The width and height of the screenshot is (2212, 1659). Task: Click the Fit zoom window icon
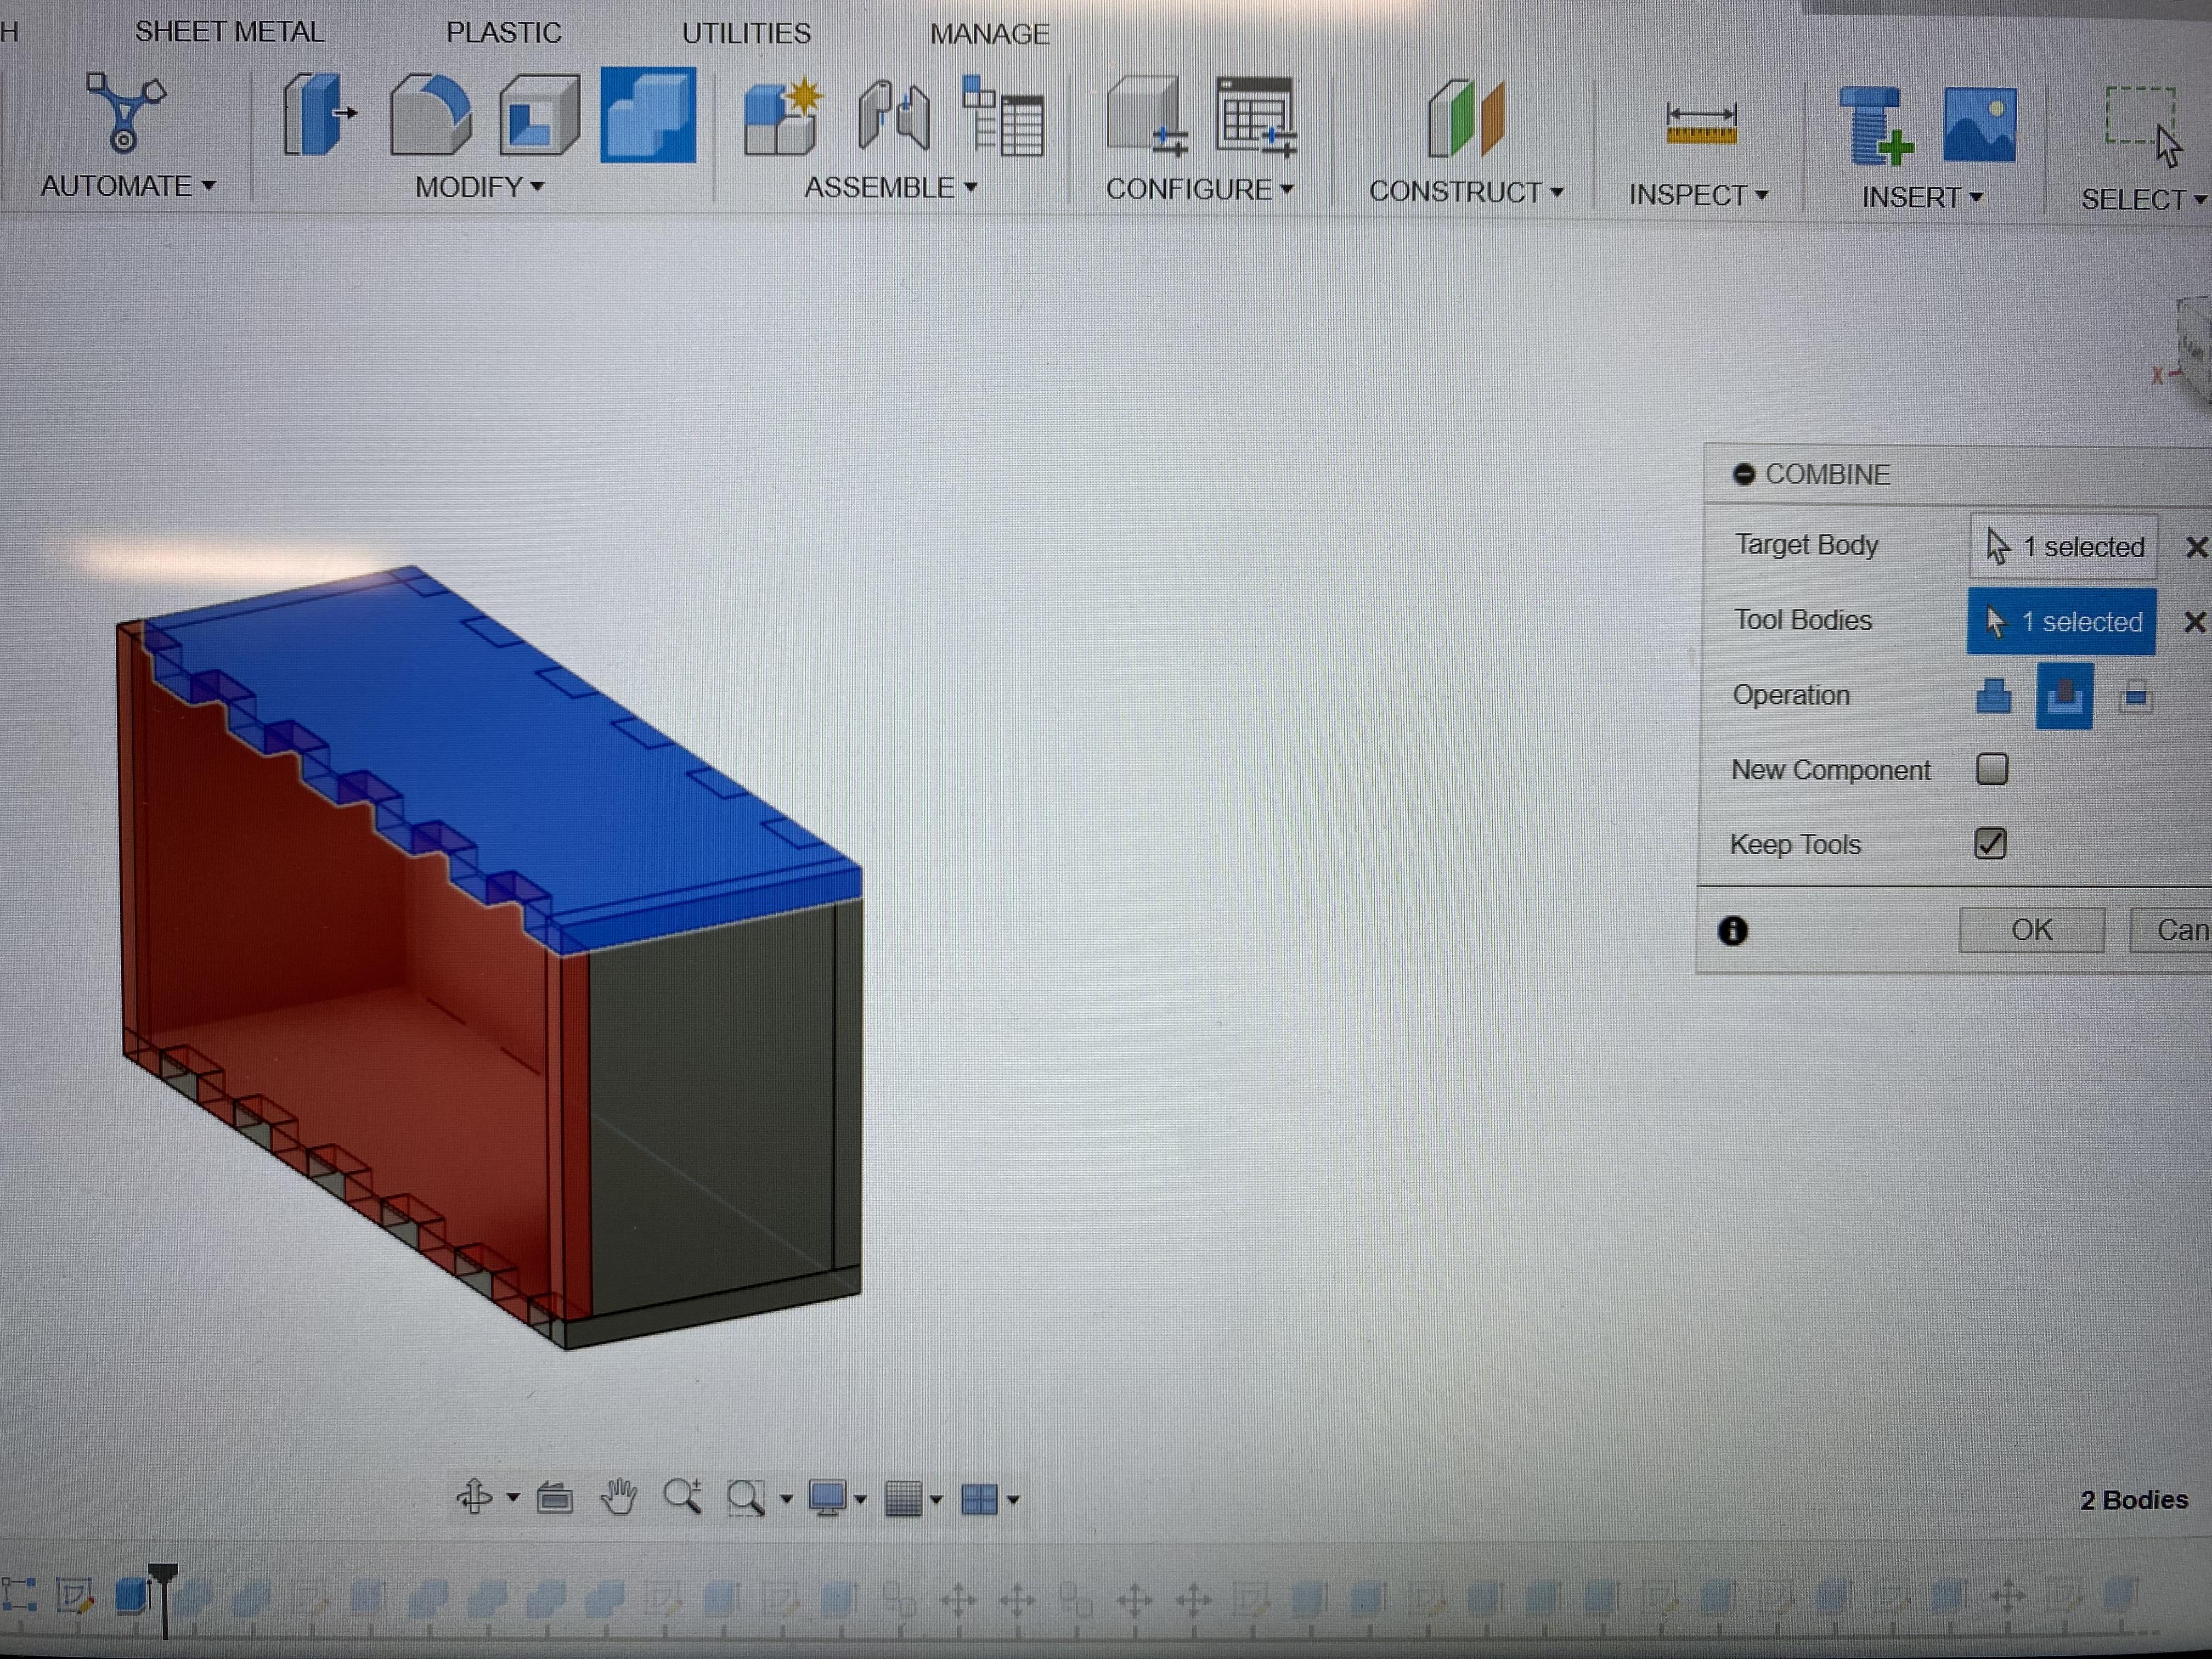746,1498
